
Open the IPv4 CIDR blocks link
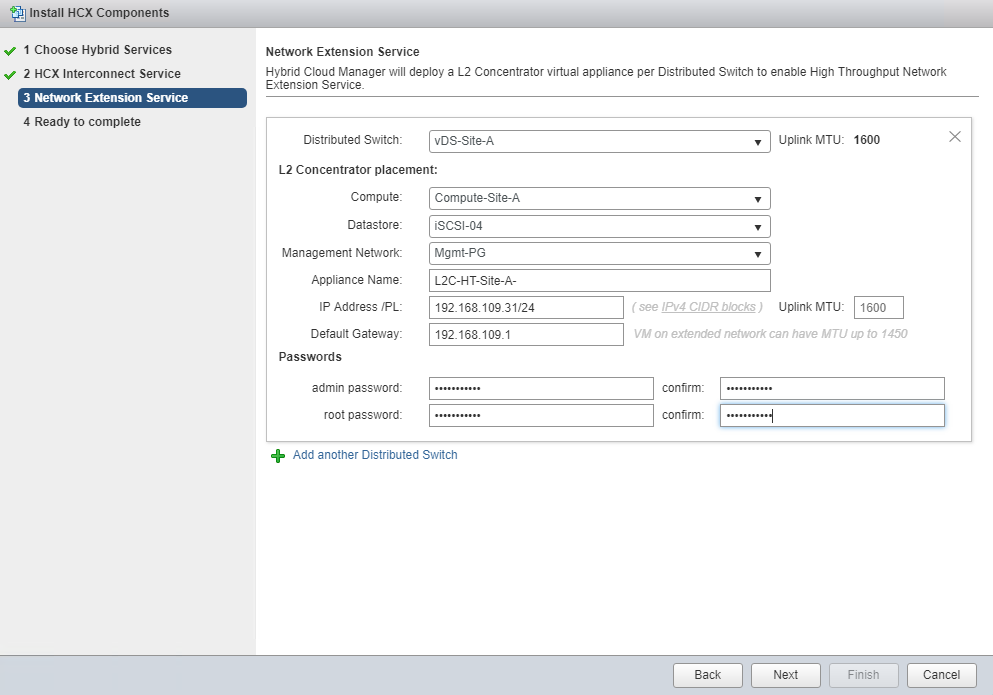pyautogui.click(x=709, y=307)
